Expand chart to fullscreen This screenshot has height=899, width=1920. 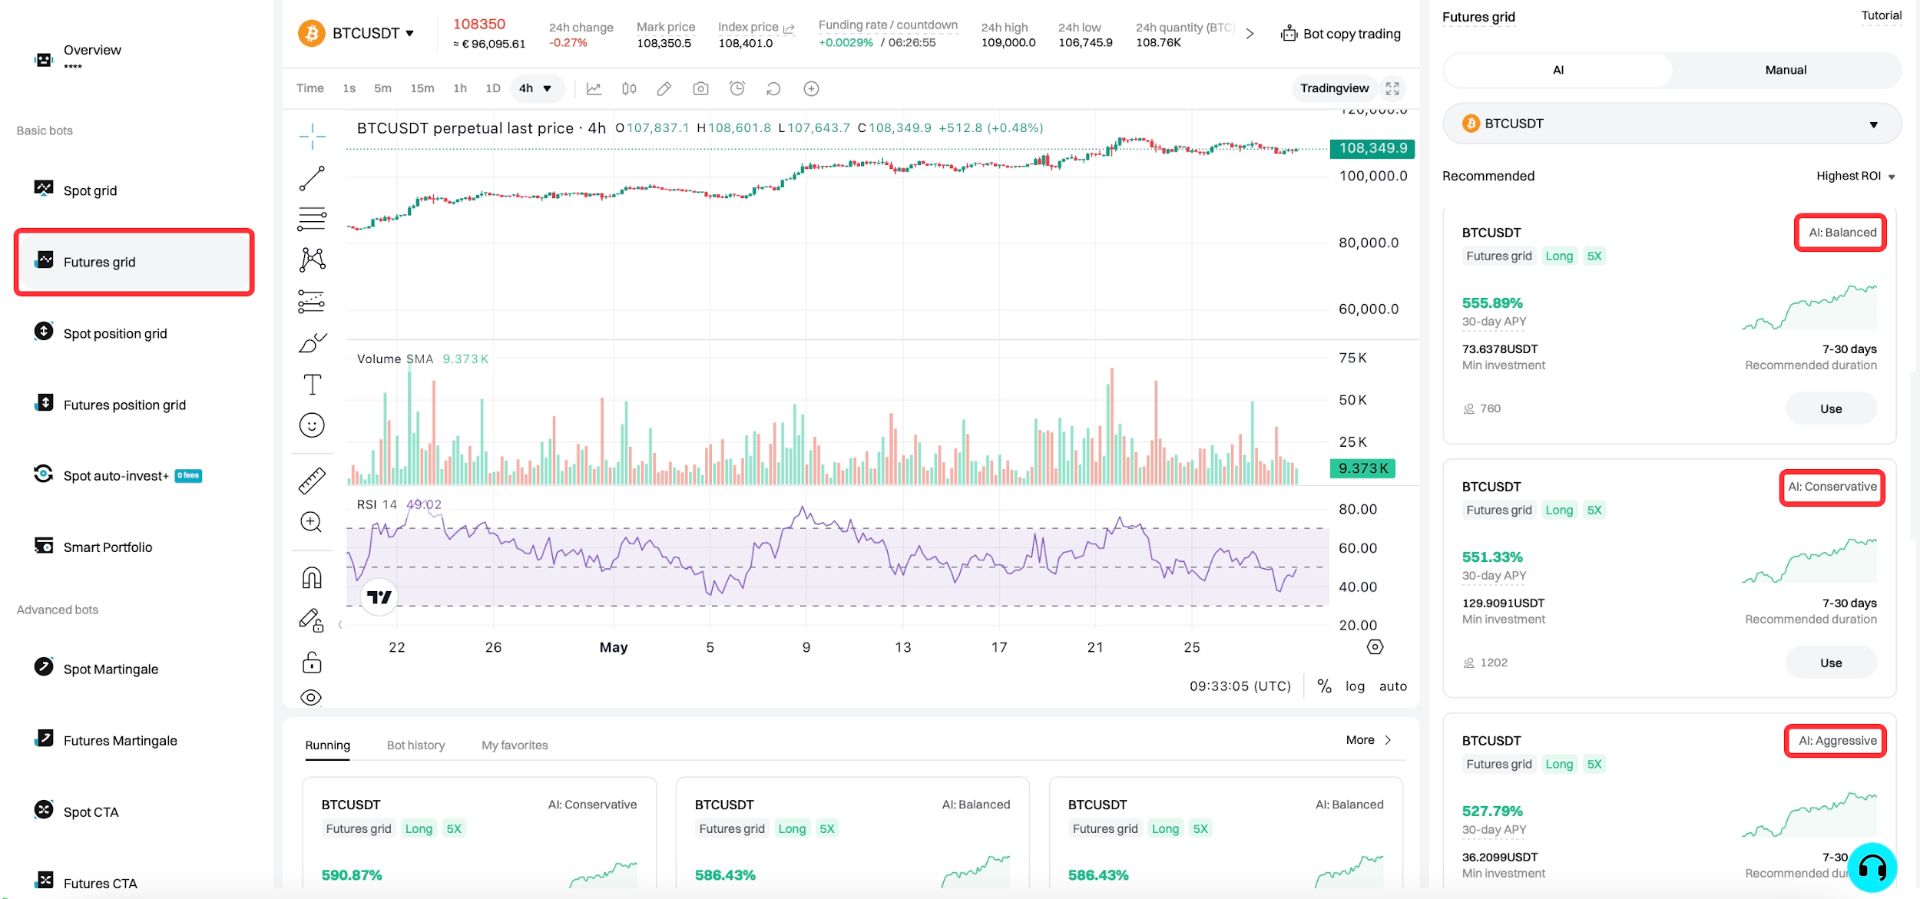[x=1392, y=89]
